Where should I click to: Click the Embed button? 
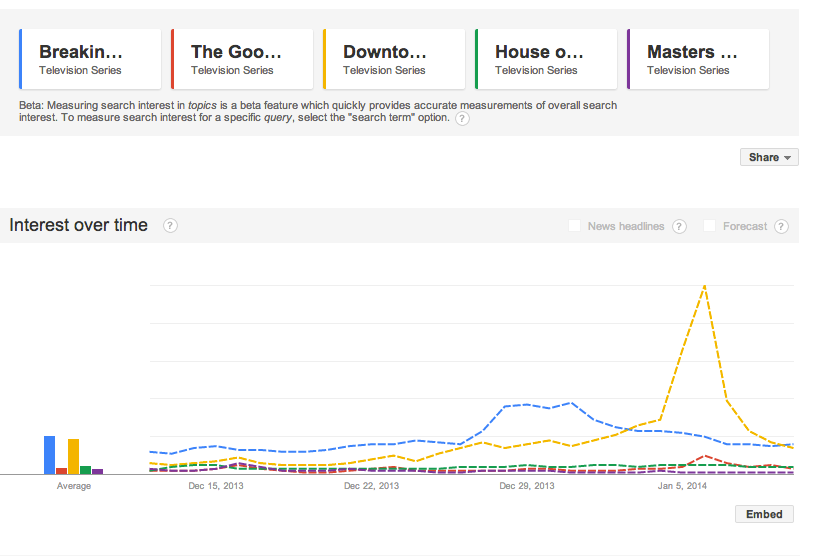point(764,514)
